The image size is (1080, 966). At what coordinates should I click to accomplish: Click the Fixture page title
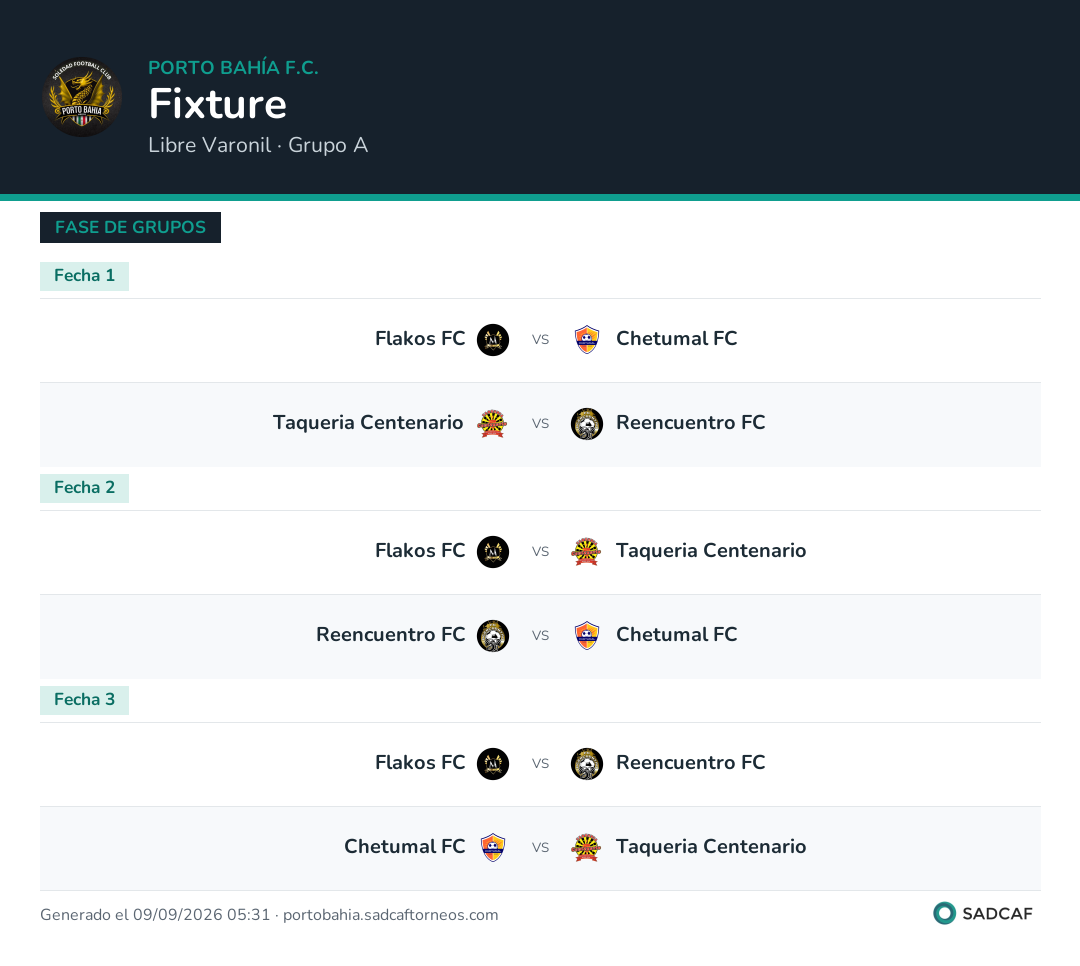click(x=218, y=104)
